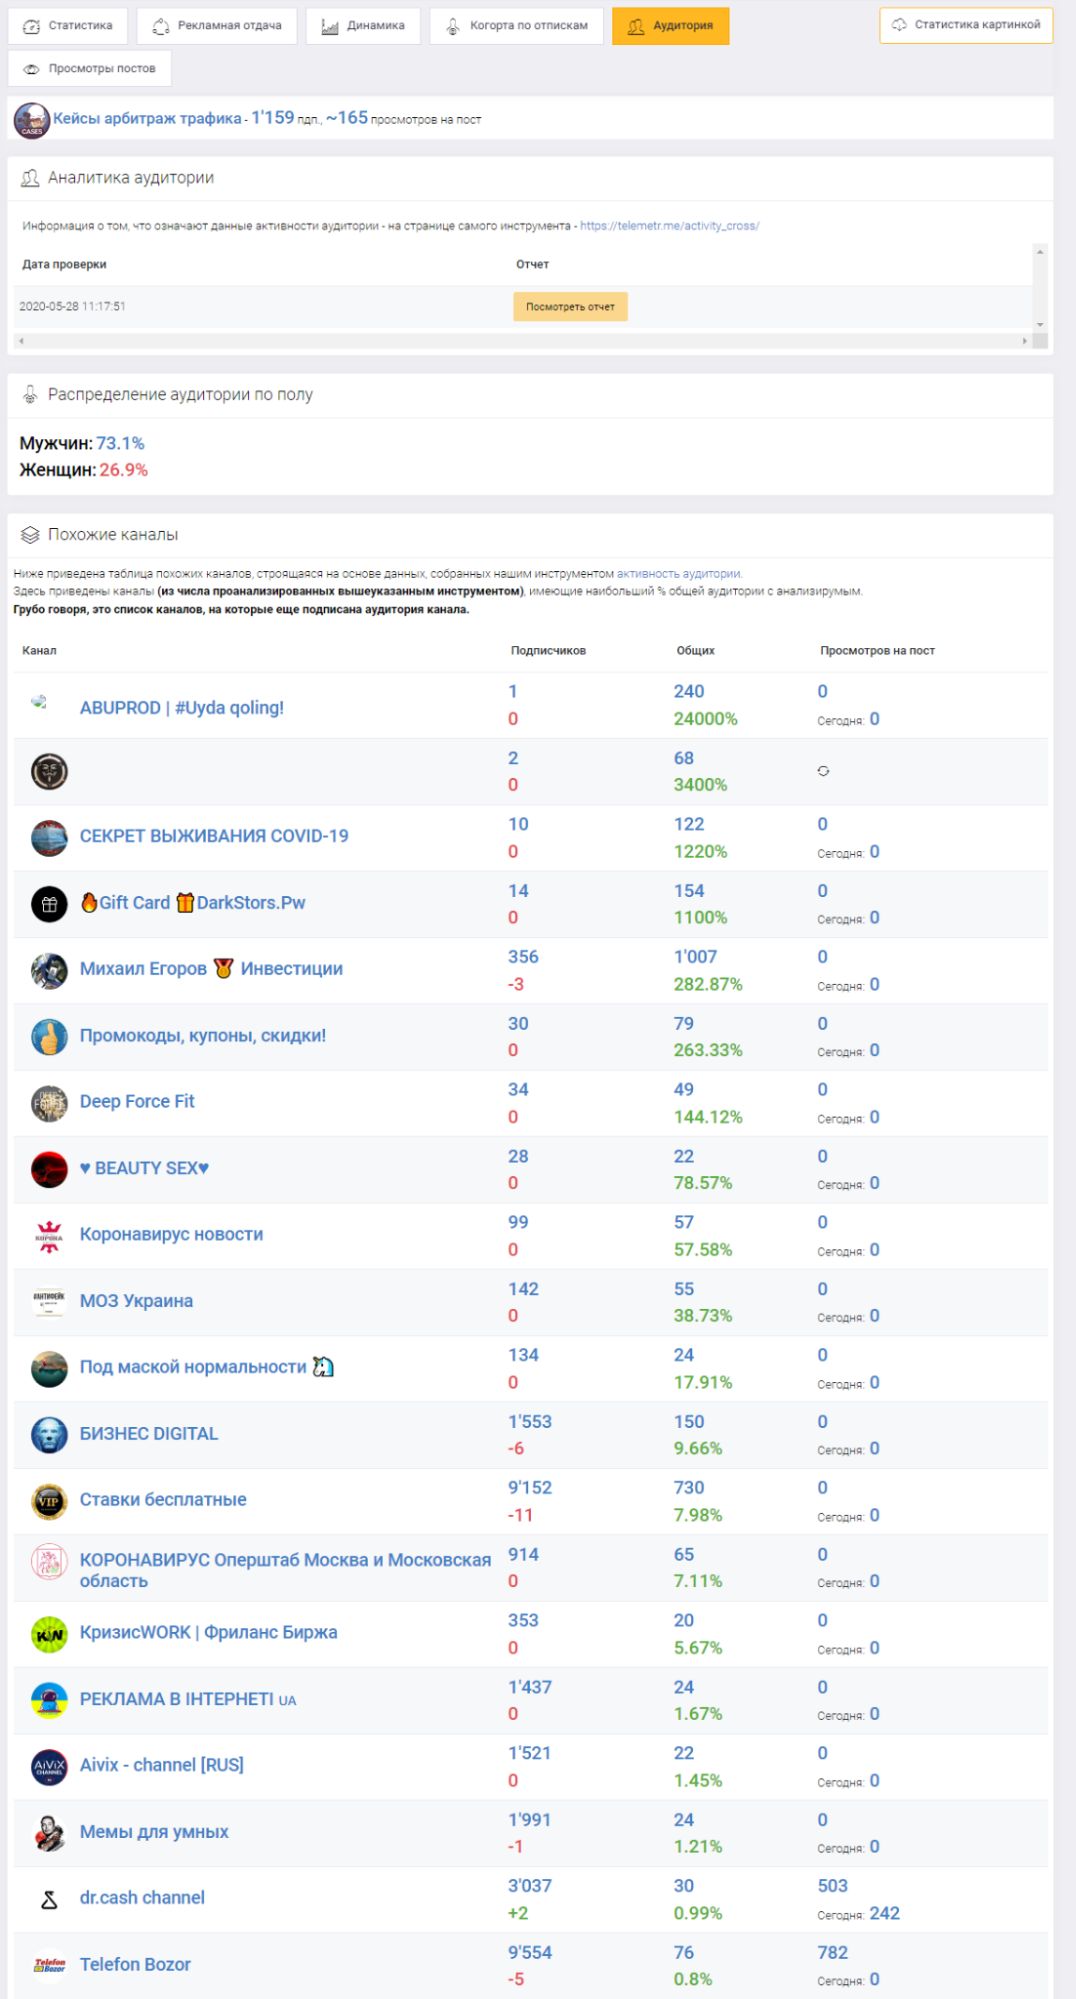This screenshot has height=1999, width=1076.
Task: Click the Кейсы арбитраж трафика channel avatar
Action: click(x=31, y=120)
